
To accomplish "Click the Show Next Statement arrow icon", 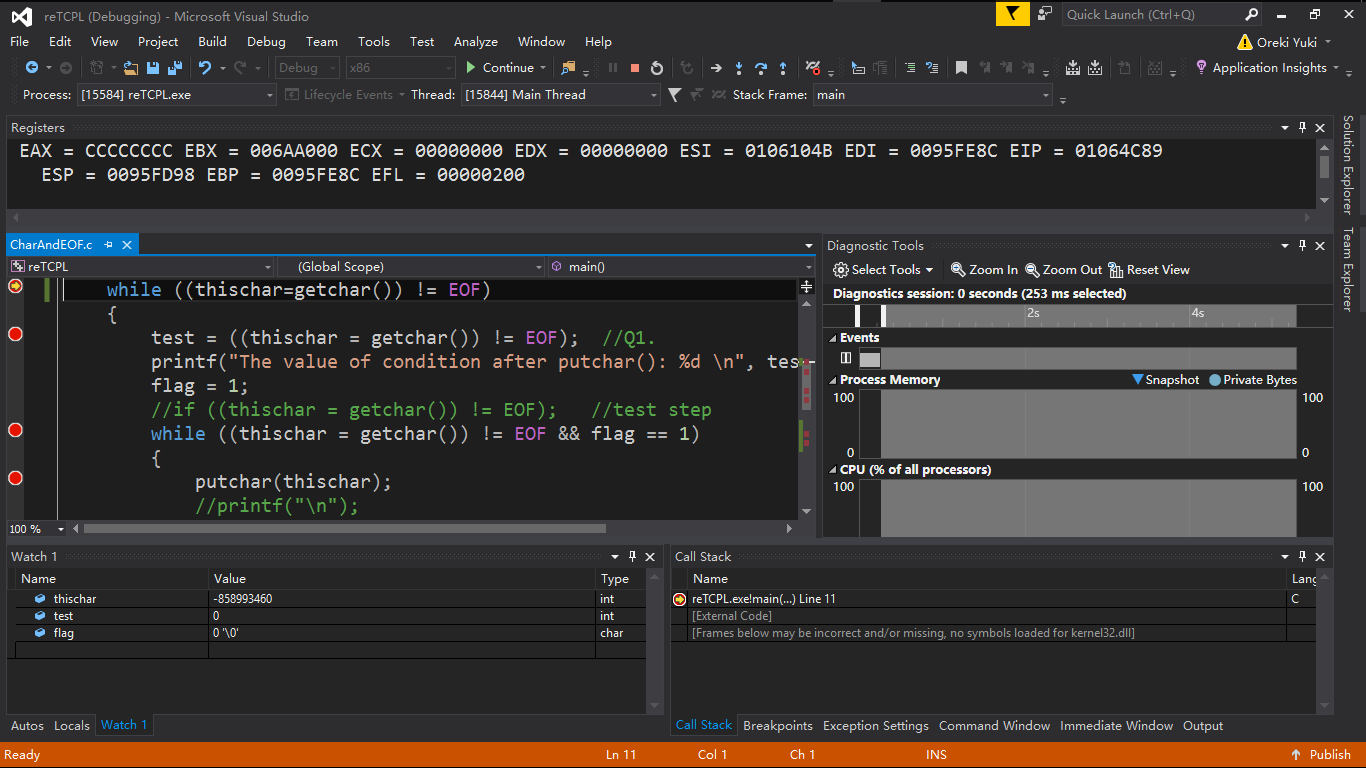I will 716,68.
